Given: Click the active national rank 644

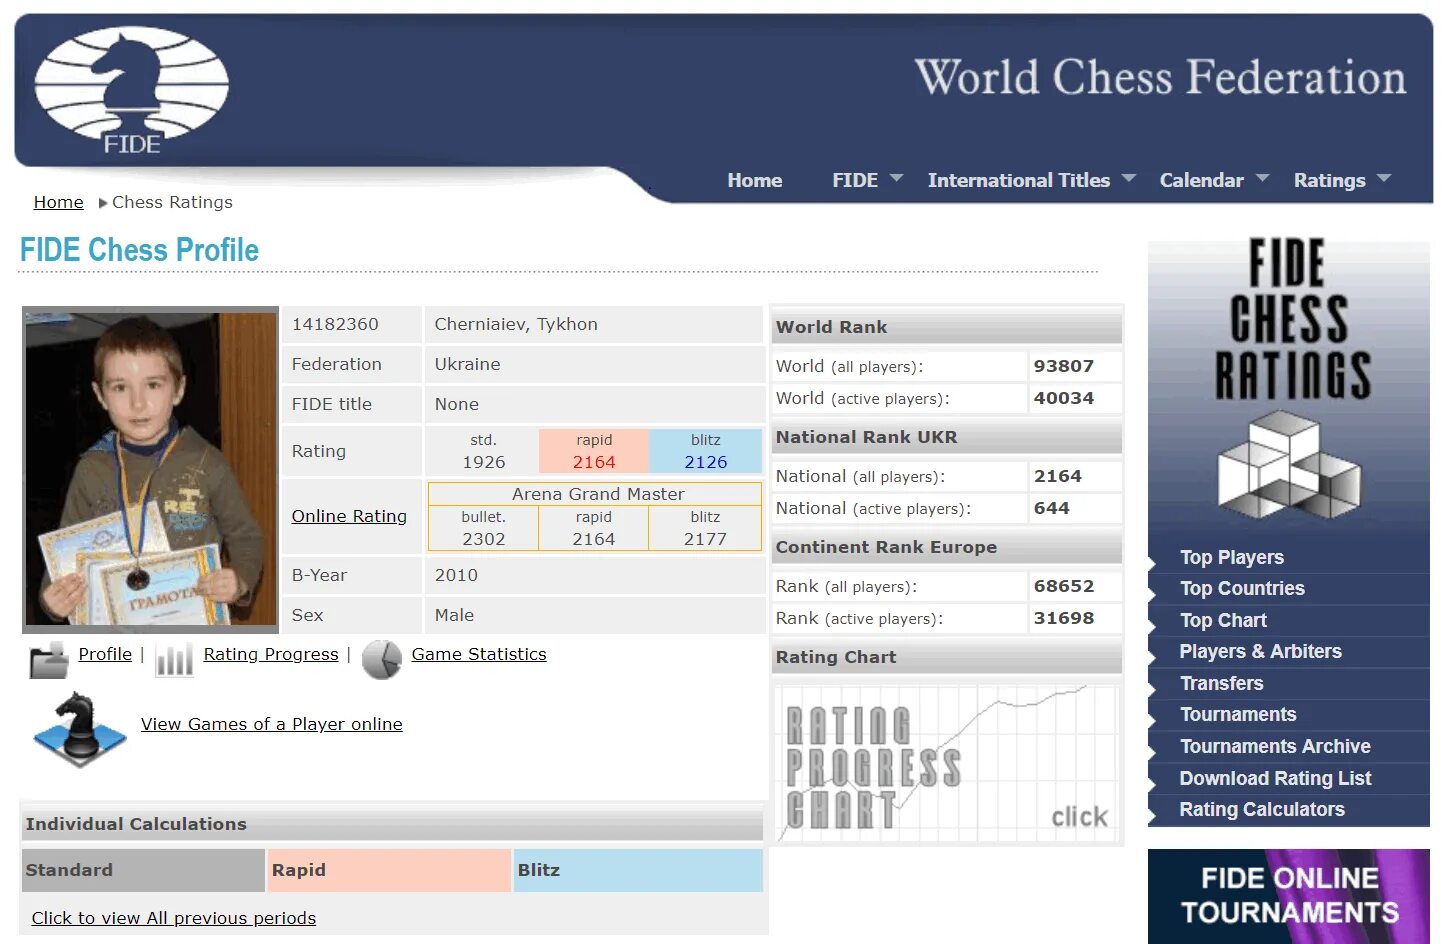Looking at the screenshot, I should (x=1052, y=508).
